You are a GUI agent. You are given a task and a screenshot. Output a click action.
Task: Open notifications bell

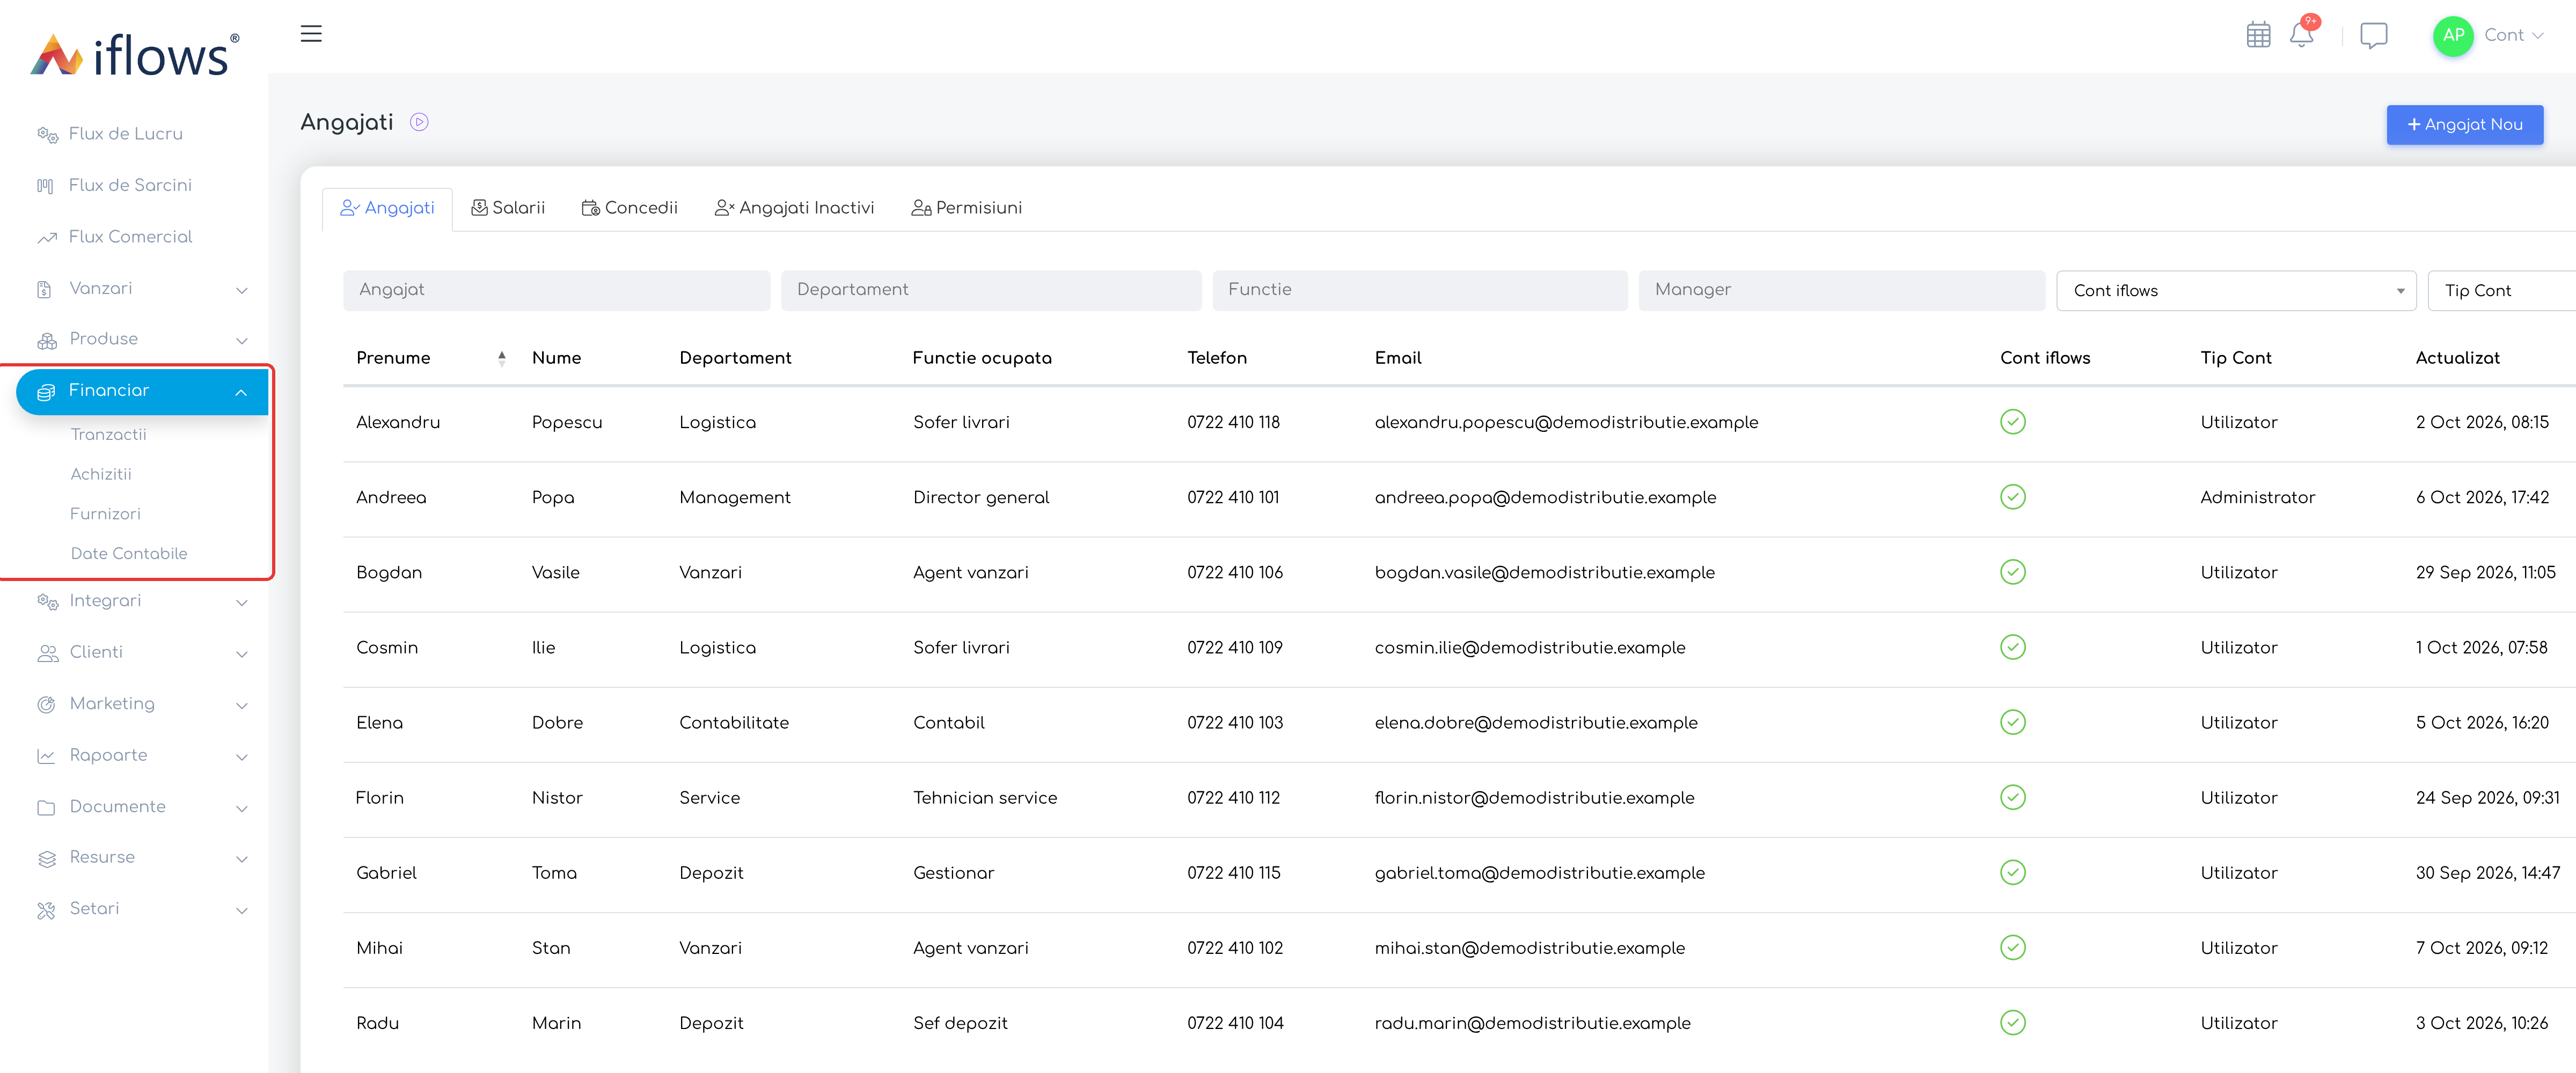(2300, 35)
